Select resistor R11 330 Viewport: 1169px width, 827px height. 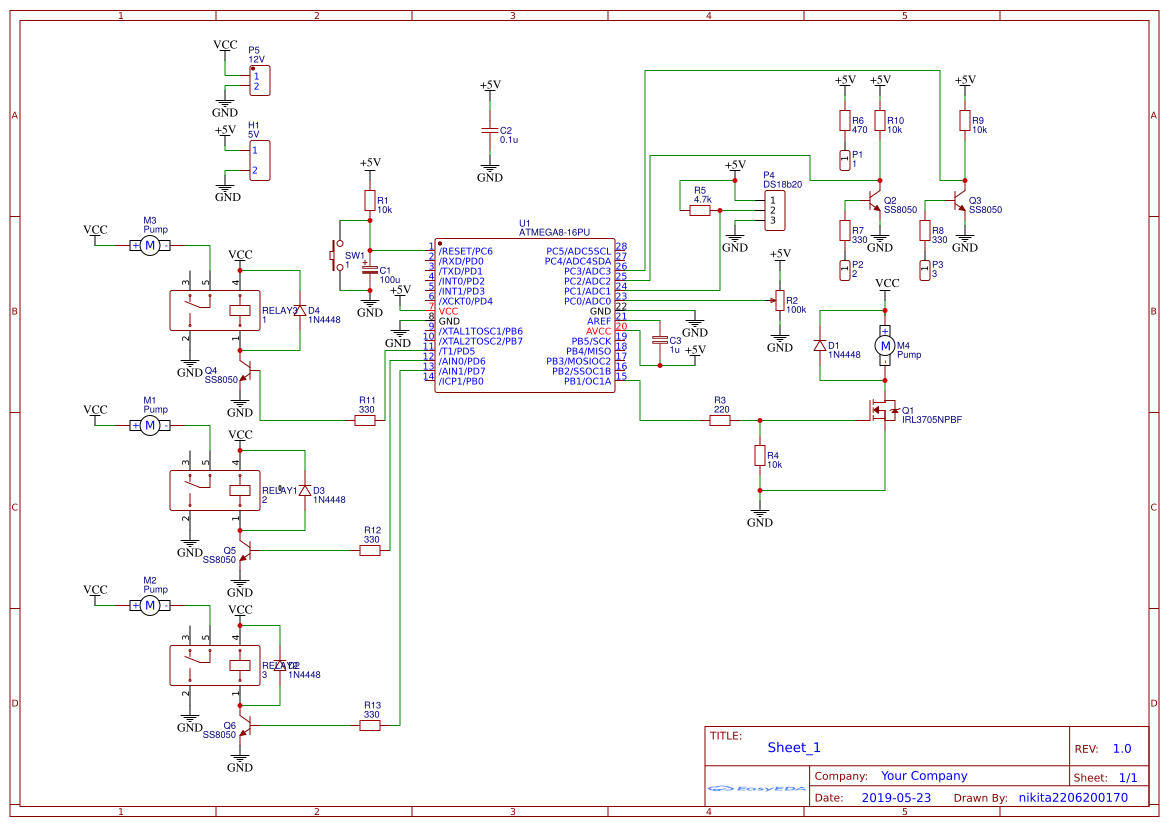[x=365, y=421]
